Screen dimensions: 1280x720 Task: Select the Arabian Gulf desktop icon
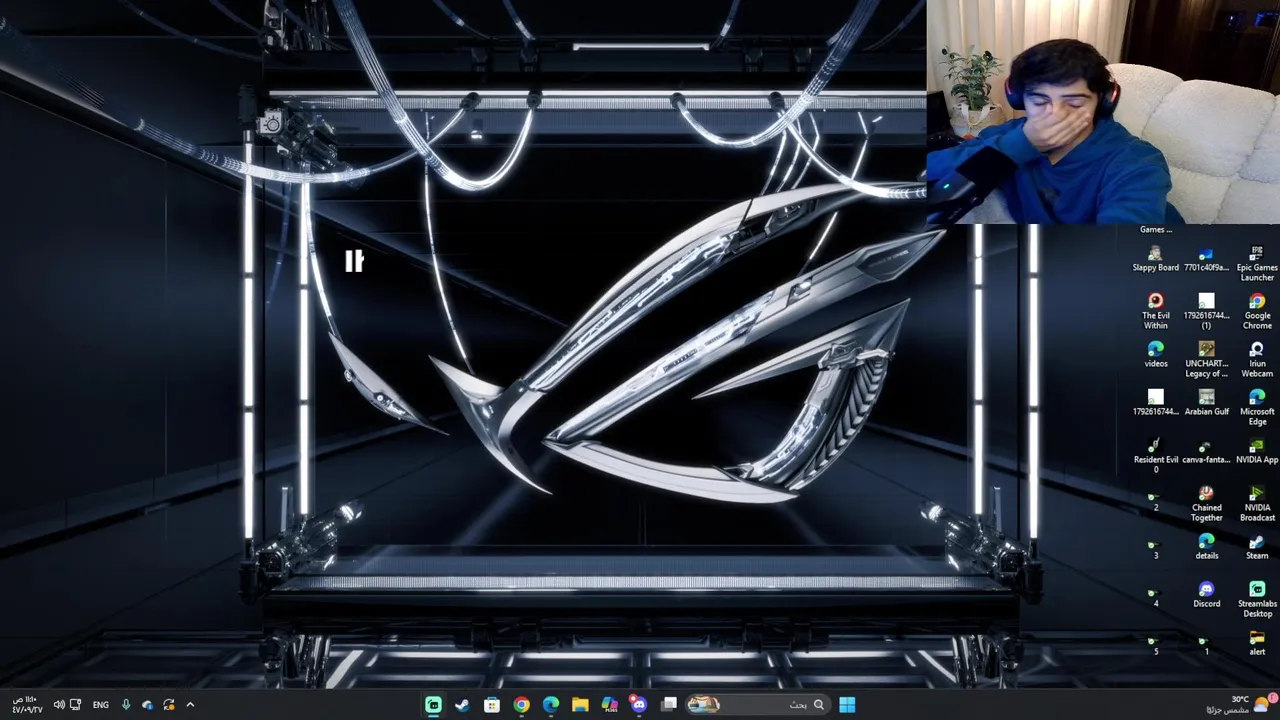1206,403
